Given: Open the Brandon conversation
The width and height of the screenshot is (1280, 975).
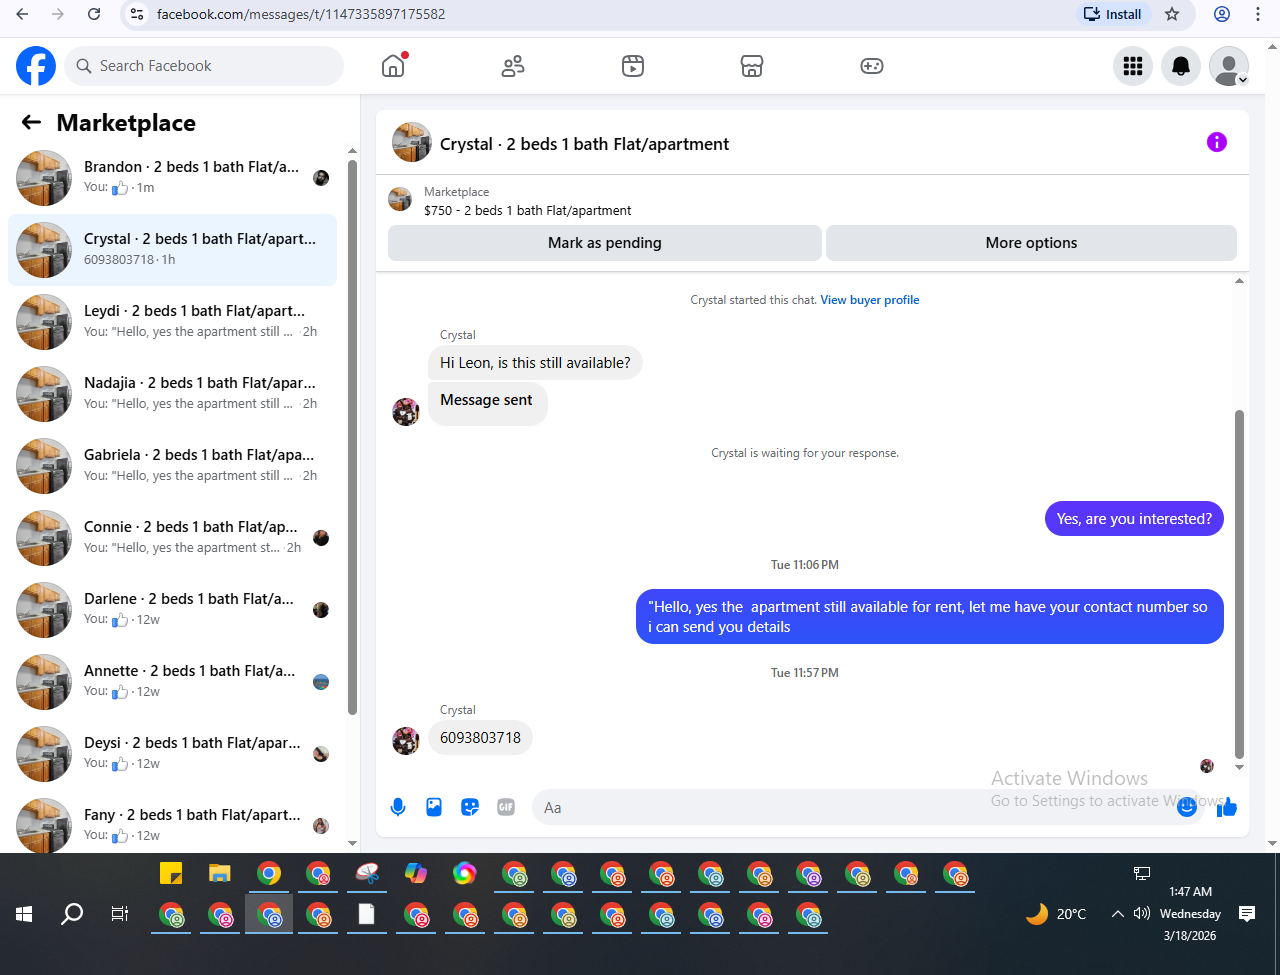Looking at the screenshot, I should tap(173, 178).
